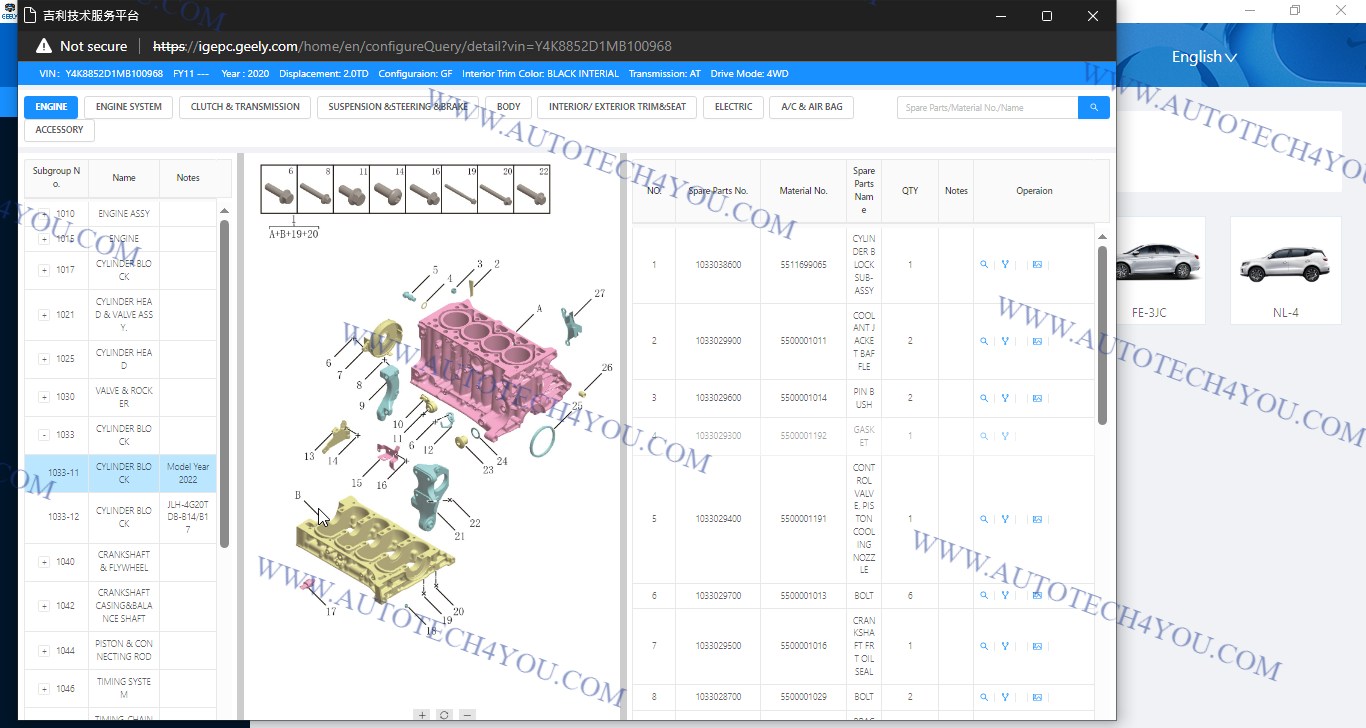Open the English language dropdown
Screen dimensions: 1366x728
tap(1204, 57)
